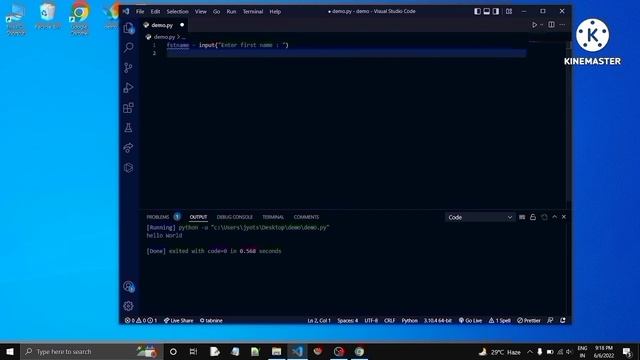Maximize the panel with chevron up
640x360 pixels.
(x=554, y=217)
